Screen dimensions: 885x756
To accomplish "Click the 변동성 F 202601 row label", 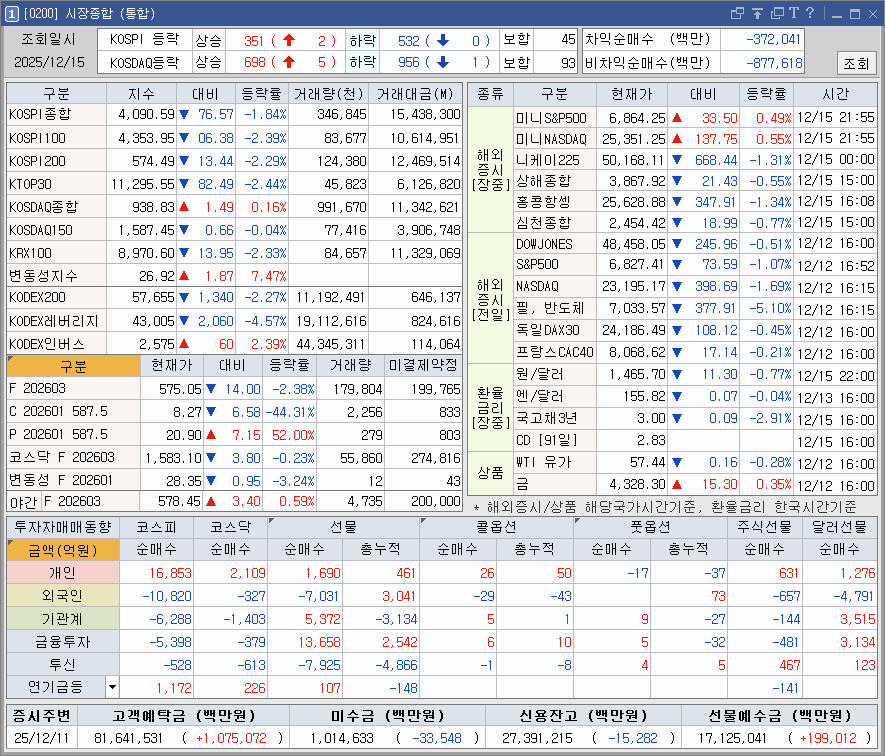I will tap(73, 480).
